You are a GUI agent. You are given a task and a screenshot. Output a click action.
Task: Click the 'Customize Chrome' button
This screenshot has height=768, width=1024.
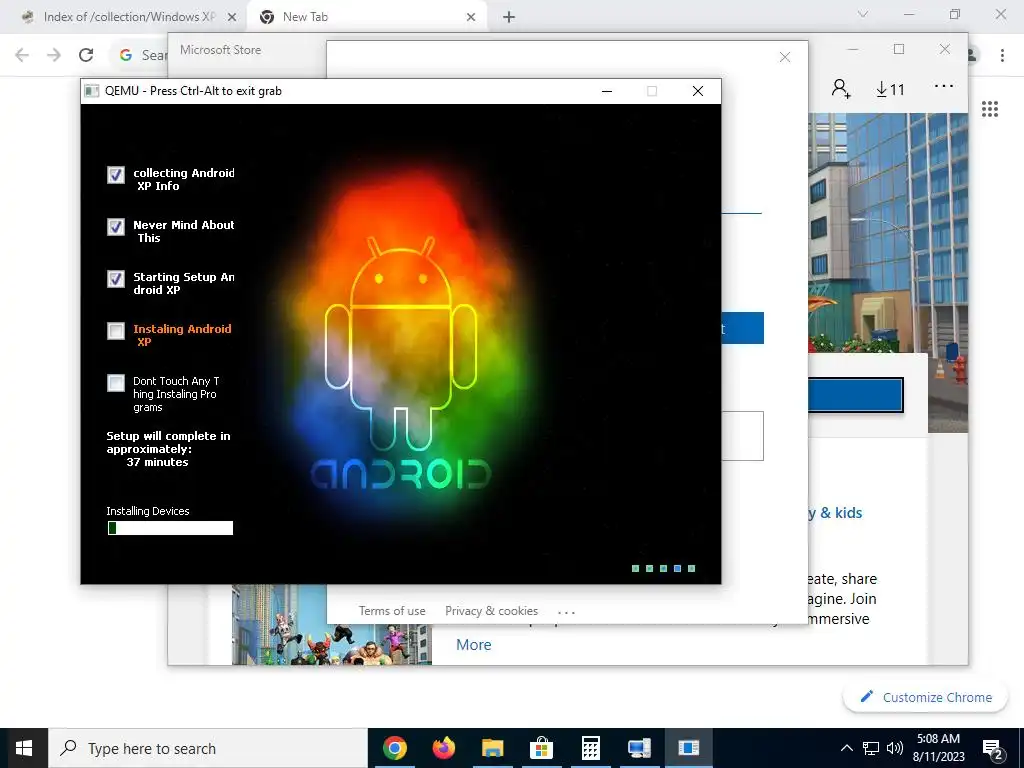point(925,697)
